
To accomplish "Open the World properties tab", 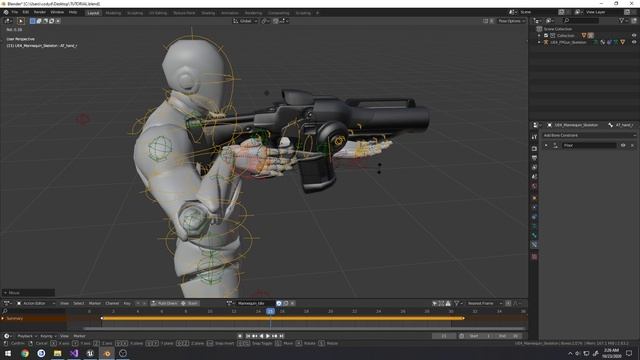I will [534, 186].
